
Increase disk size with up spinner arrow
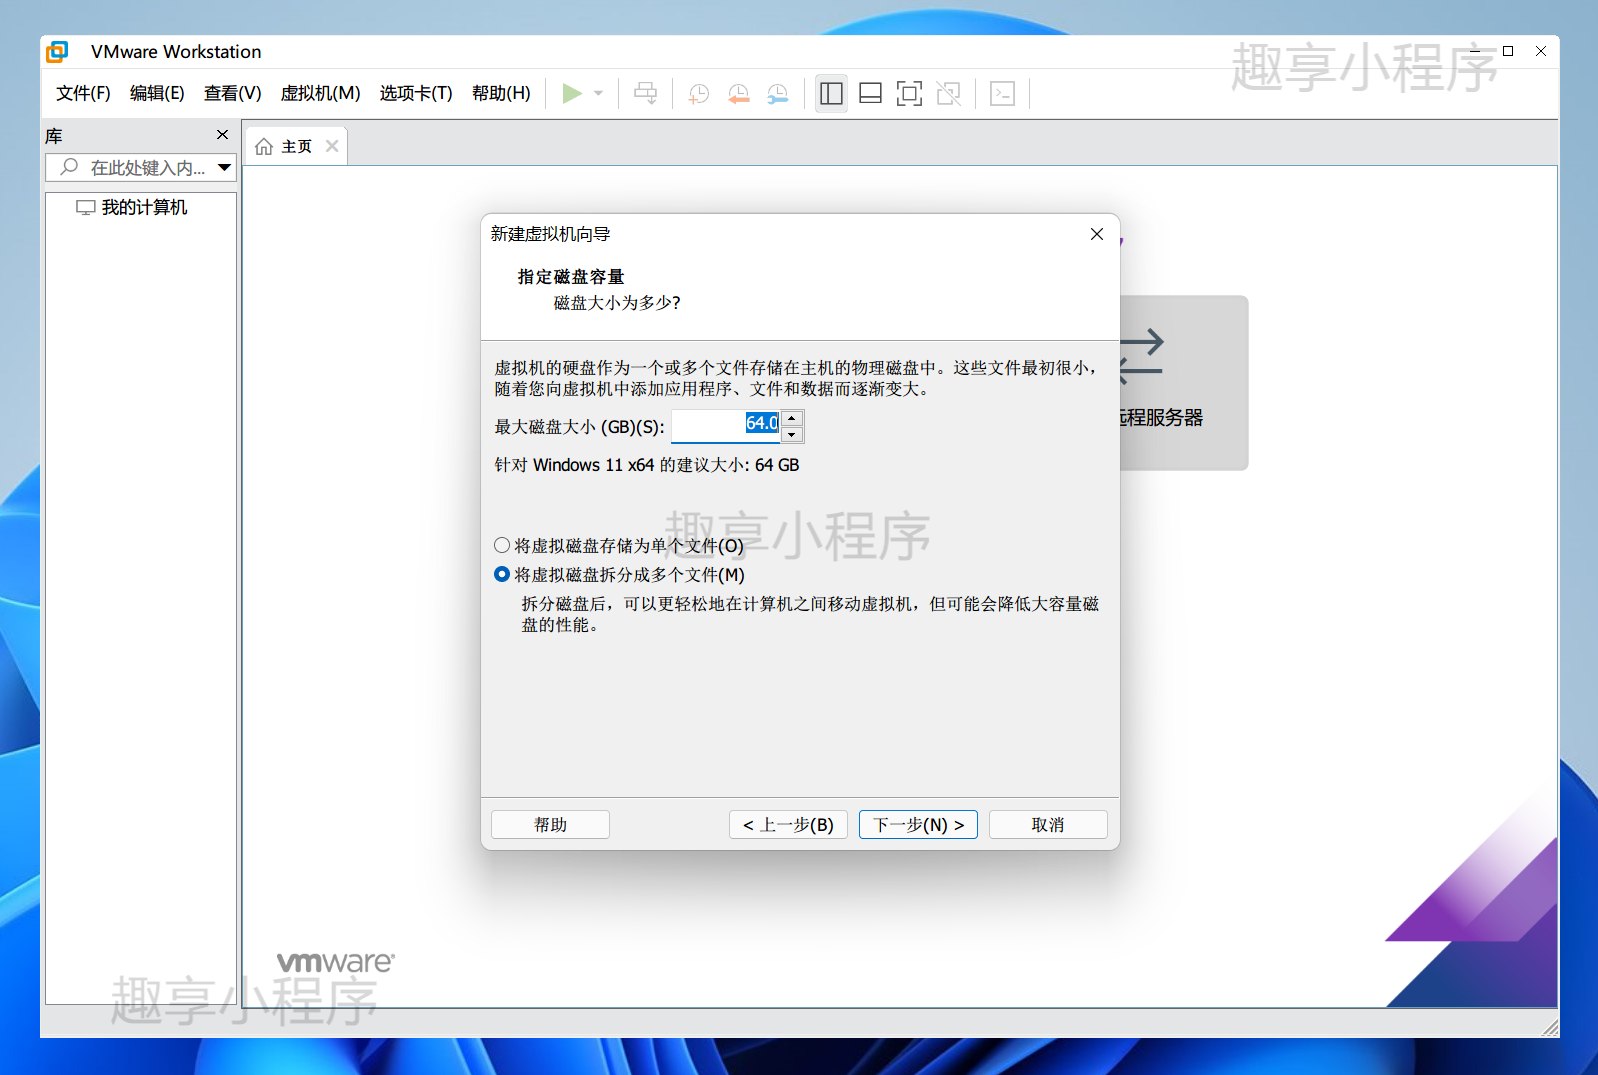click(x=792, y=418)
